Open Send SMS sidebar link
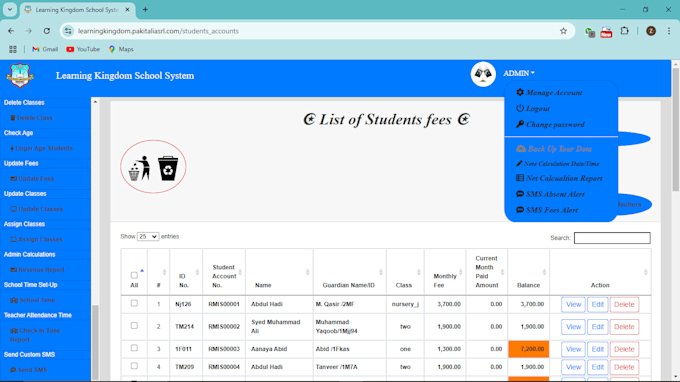680x382 pixels. 29,370
